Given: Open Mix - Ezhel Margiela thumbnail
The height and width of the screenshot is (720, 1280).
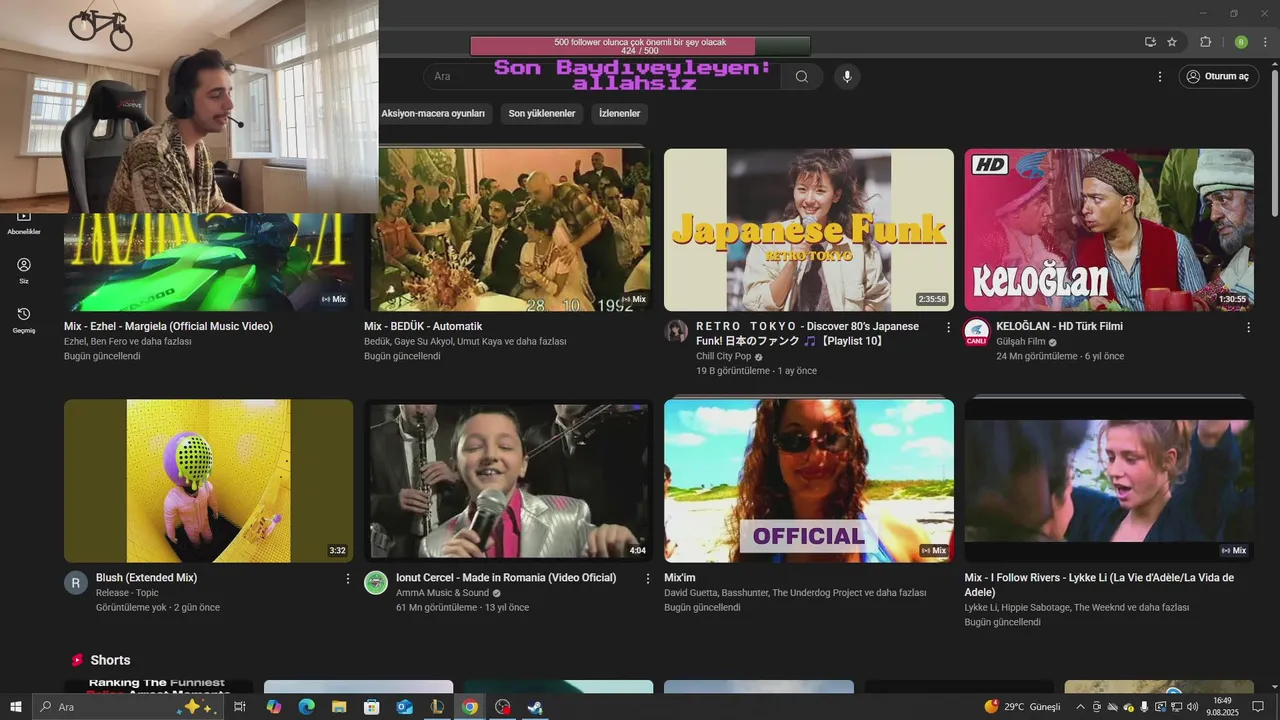Looking at the screenshot, I should [208, 262].
